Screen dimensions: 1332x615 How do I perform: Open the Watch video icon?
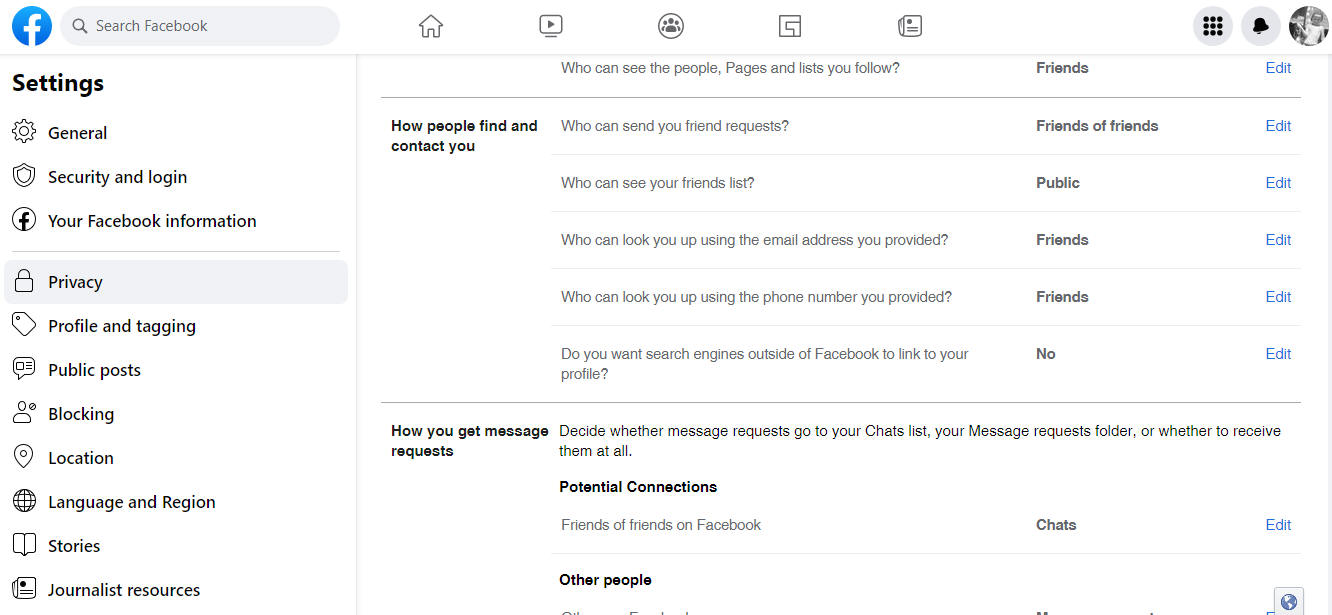[551, 26]
